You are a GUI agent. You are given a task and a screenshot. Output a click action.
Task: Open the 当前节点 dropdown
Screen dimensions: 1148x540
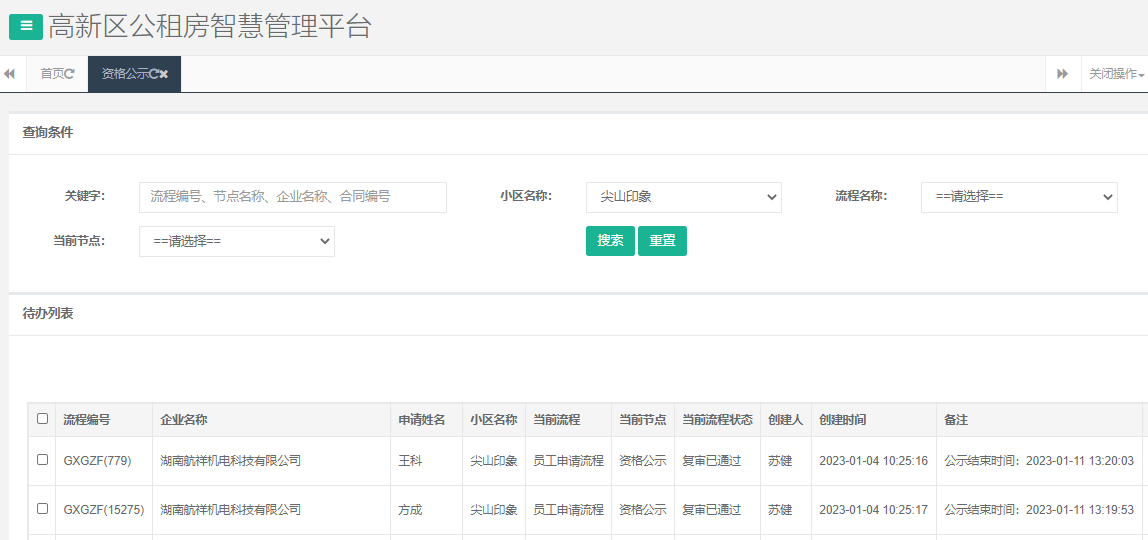[236, 241]
